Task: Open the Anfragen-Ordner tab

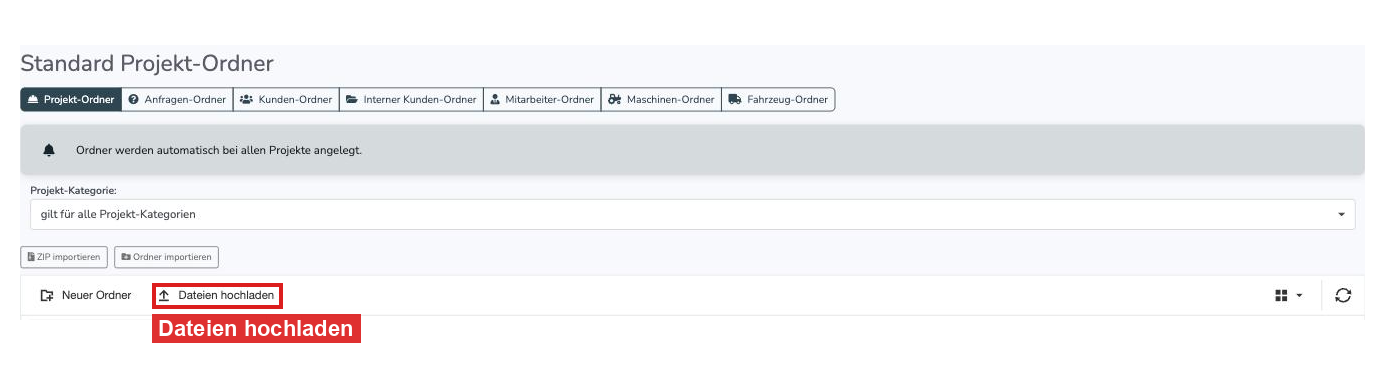Action: click(x=177, y=99)
